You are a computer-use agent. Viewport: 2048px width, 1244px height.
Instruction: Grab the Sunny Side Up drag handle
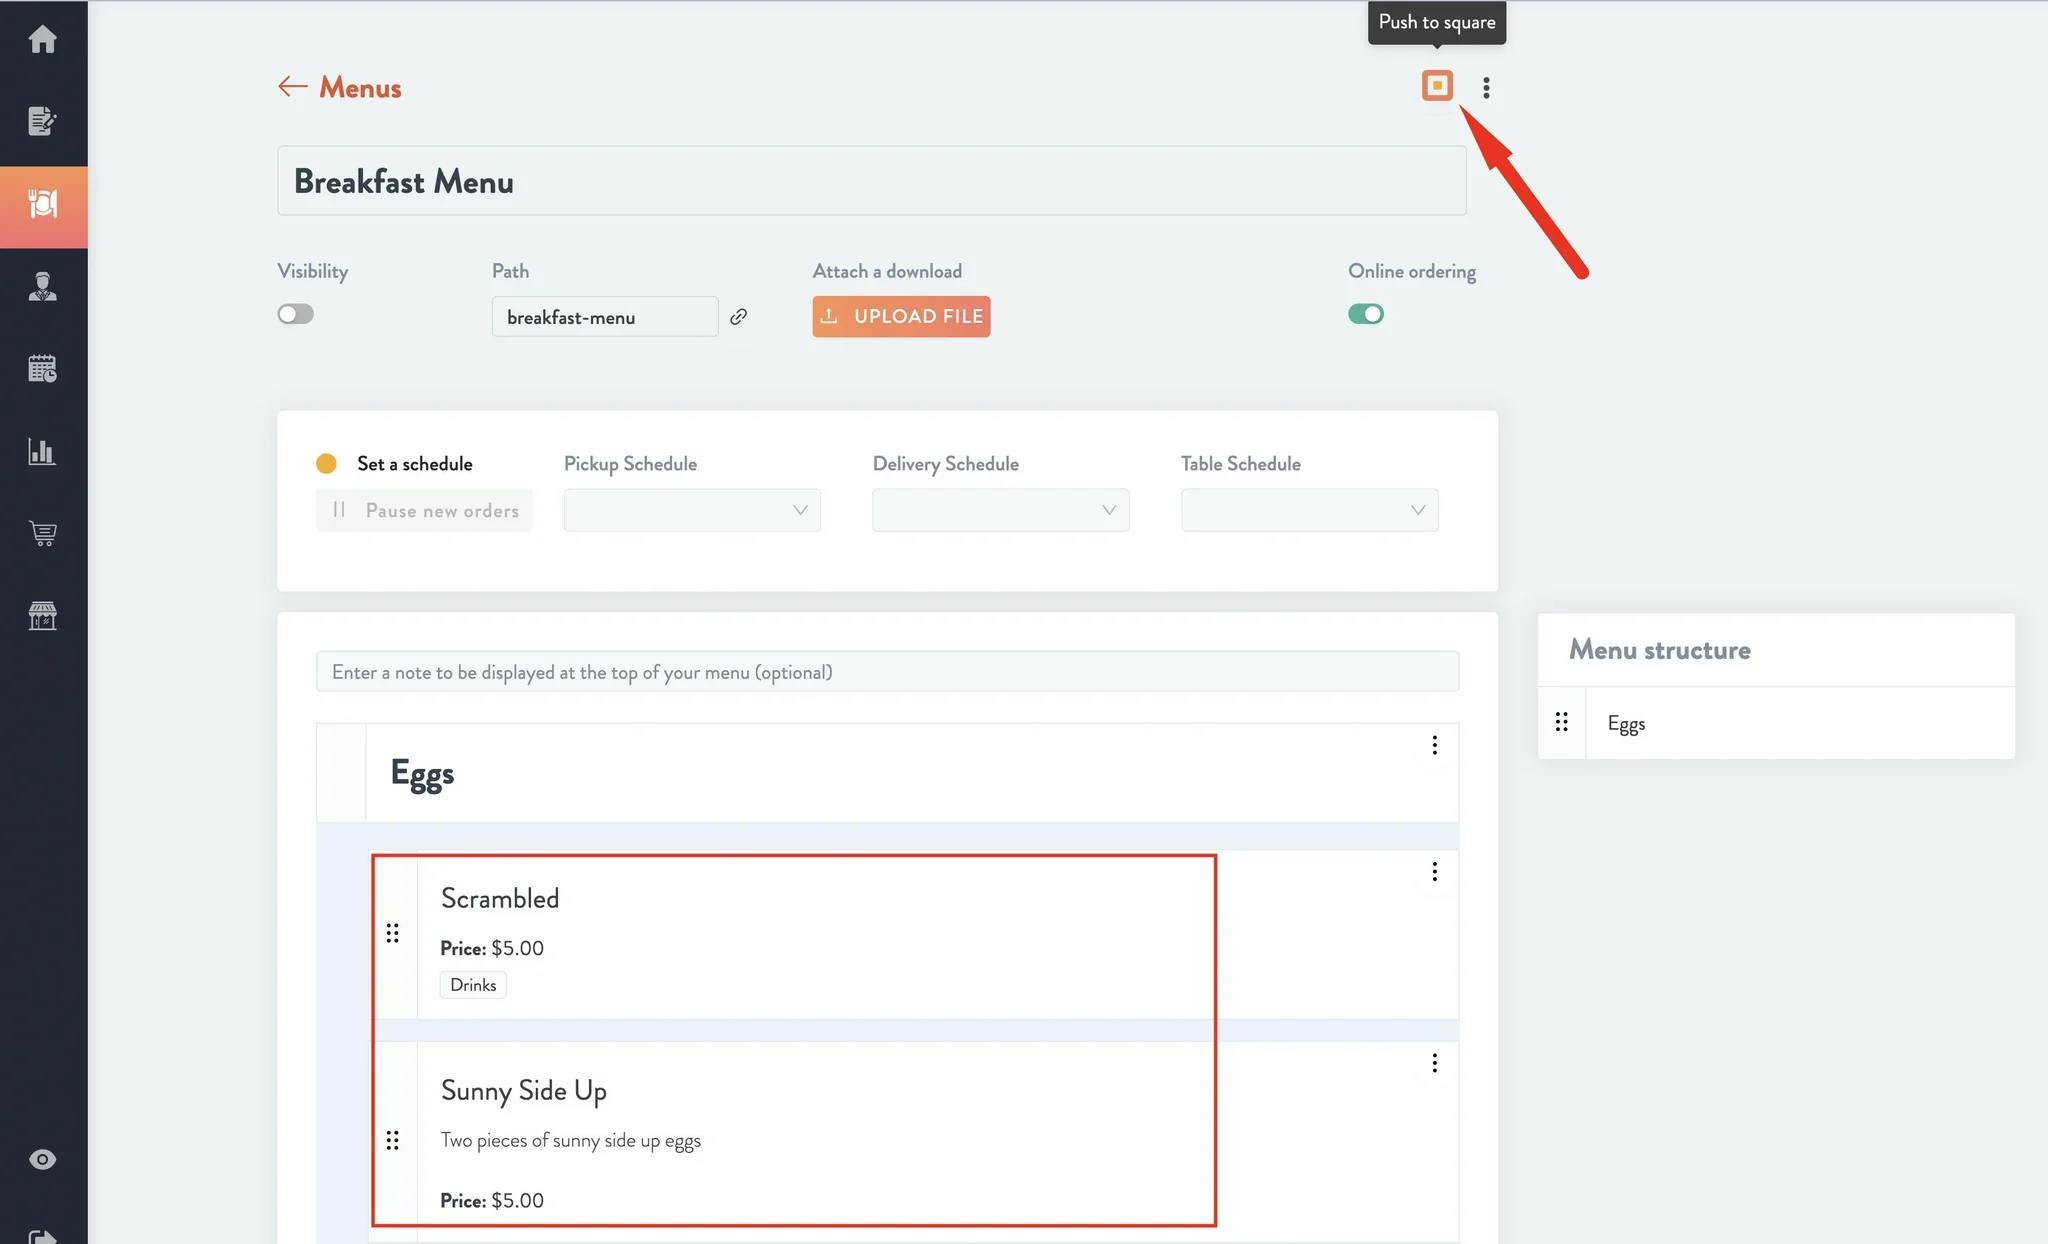393,1140
